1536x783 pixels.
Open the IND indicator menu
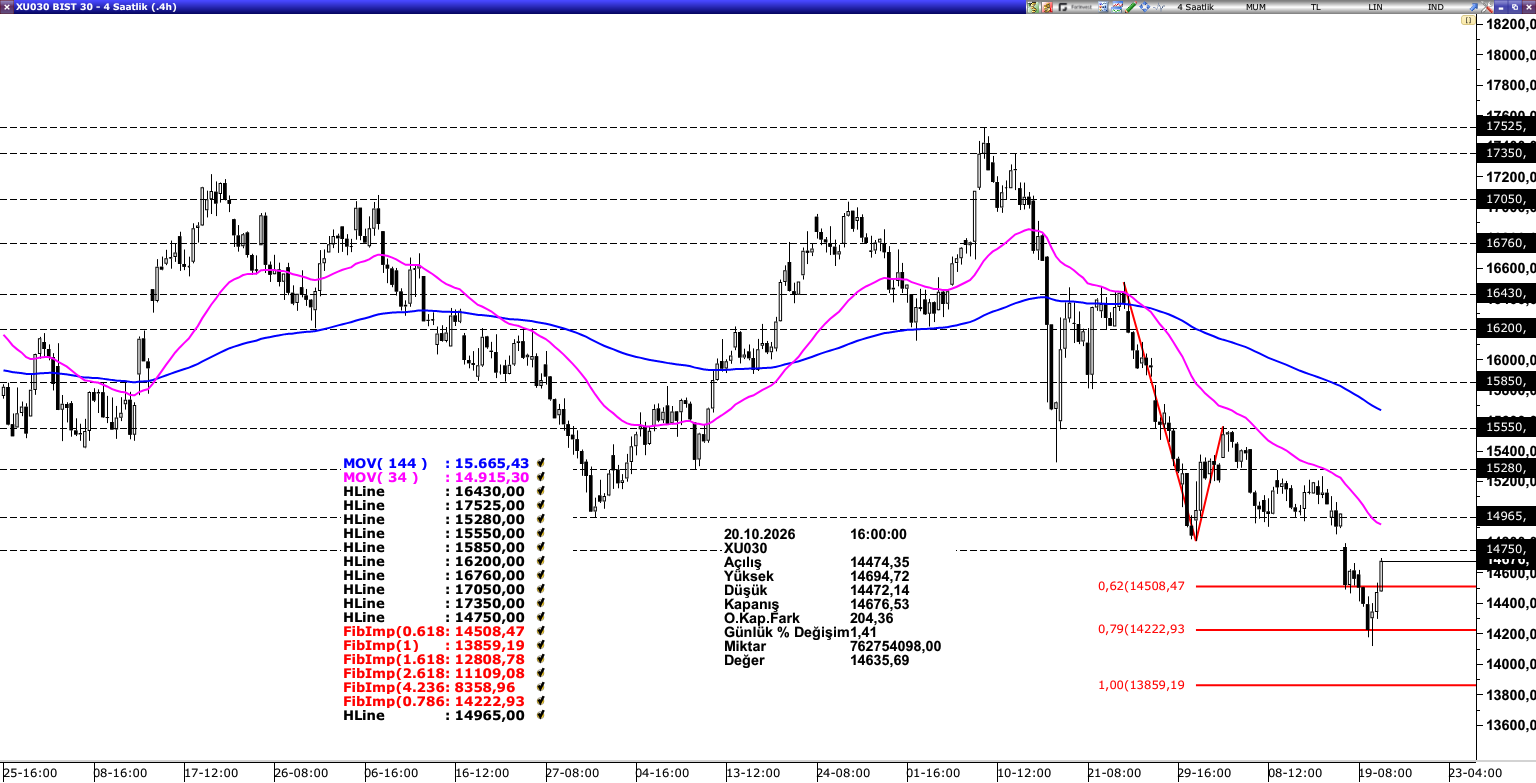1435,7
